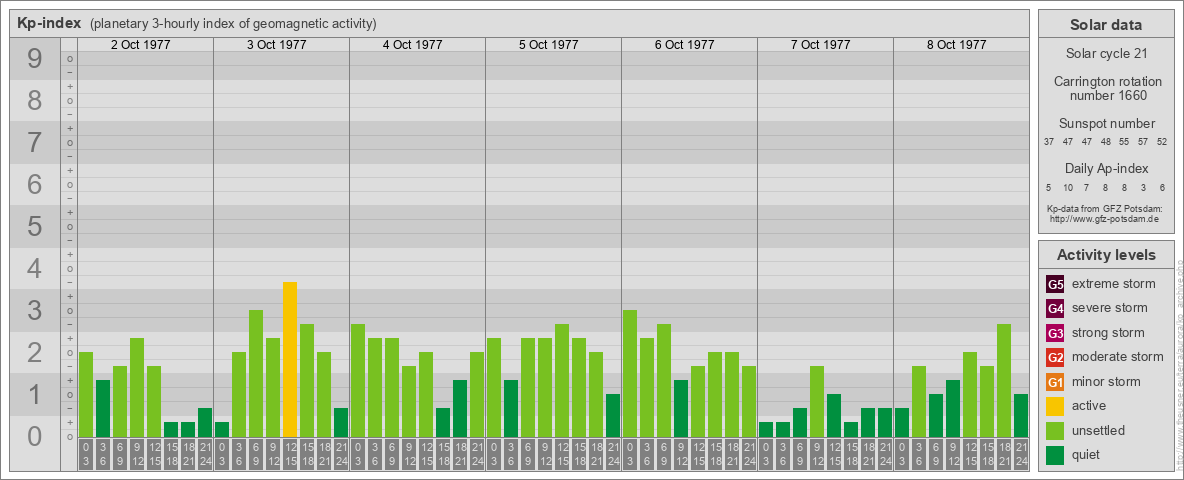The width and height of the screenshot is (1184, 480).
Task: Click the Solar data panel heading
Action: click(x=1106, y=25)
